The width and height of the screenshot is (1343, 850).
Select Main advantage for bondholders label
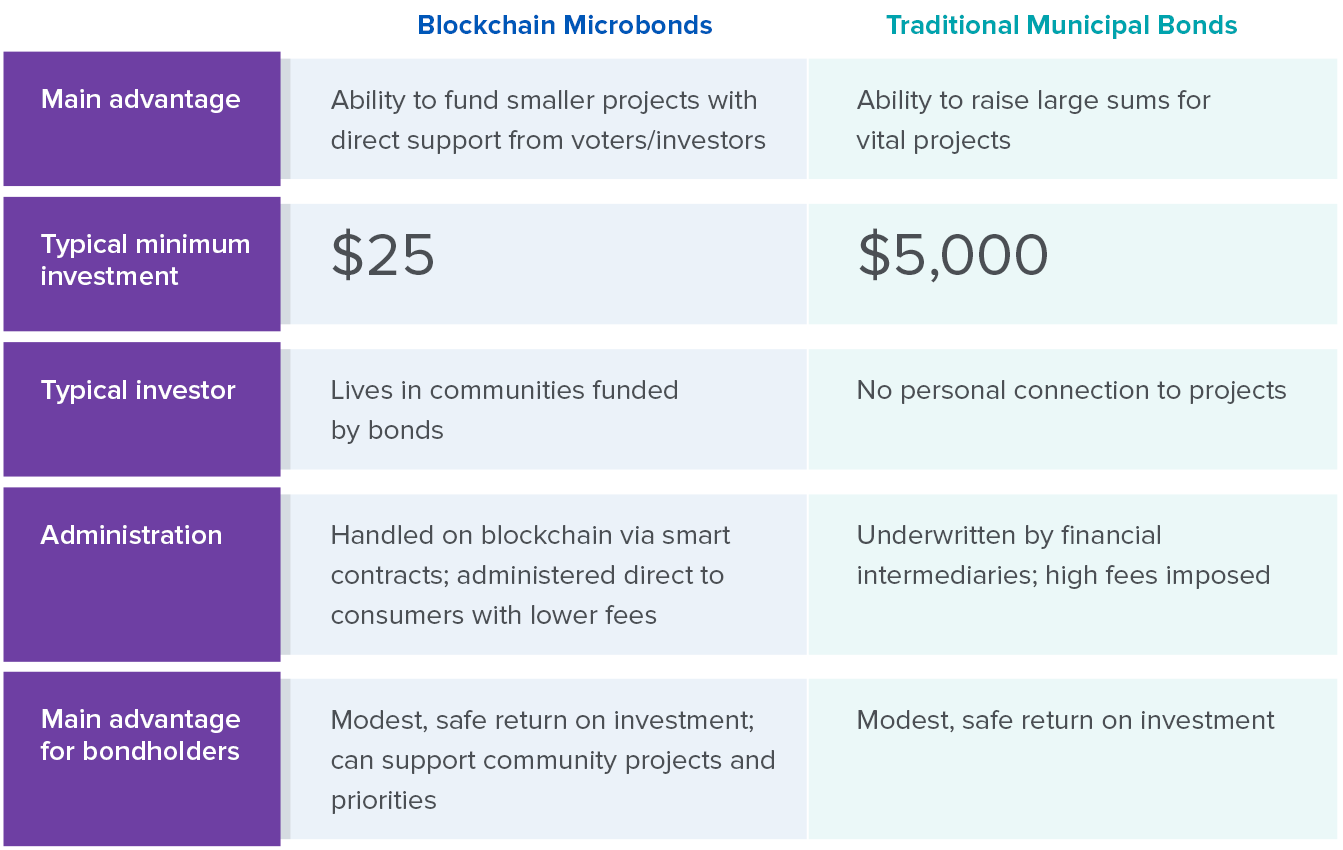141,735
